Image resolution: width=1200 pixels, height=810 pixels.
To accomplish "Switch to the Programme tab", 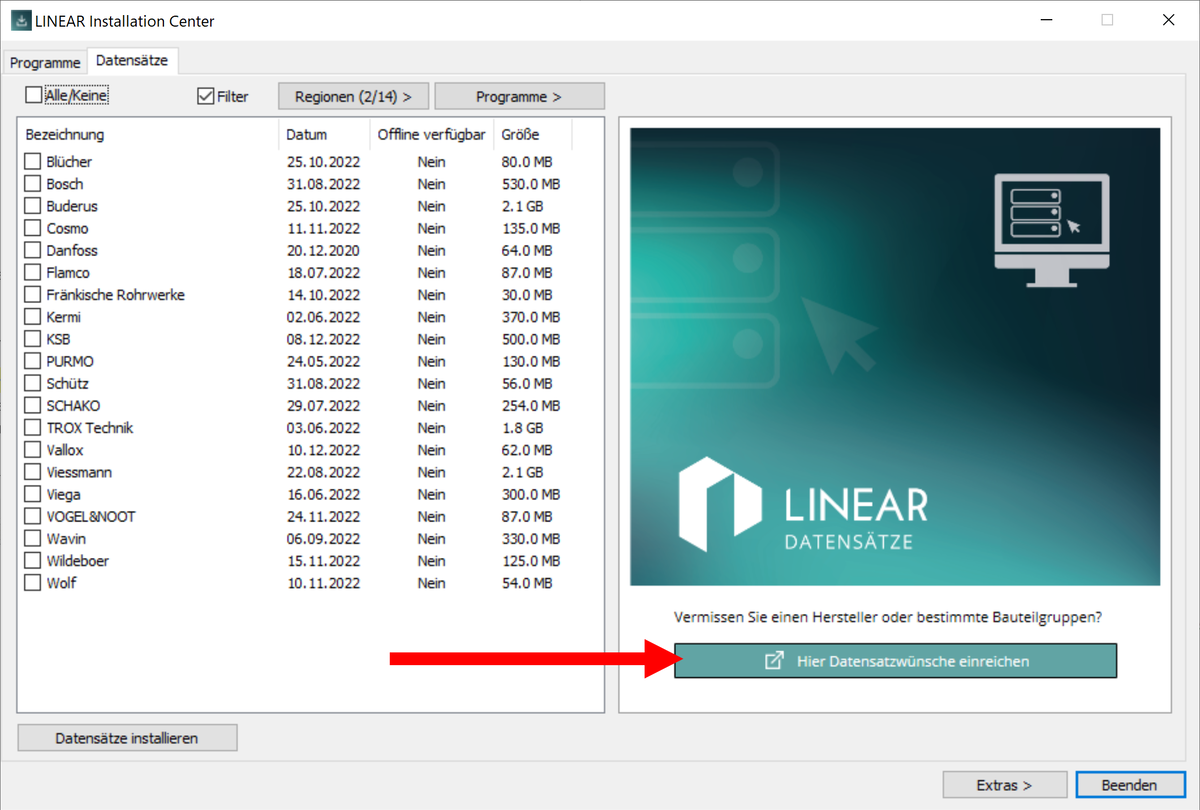I will point(45,62).
